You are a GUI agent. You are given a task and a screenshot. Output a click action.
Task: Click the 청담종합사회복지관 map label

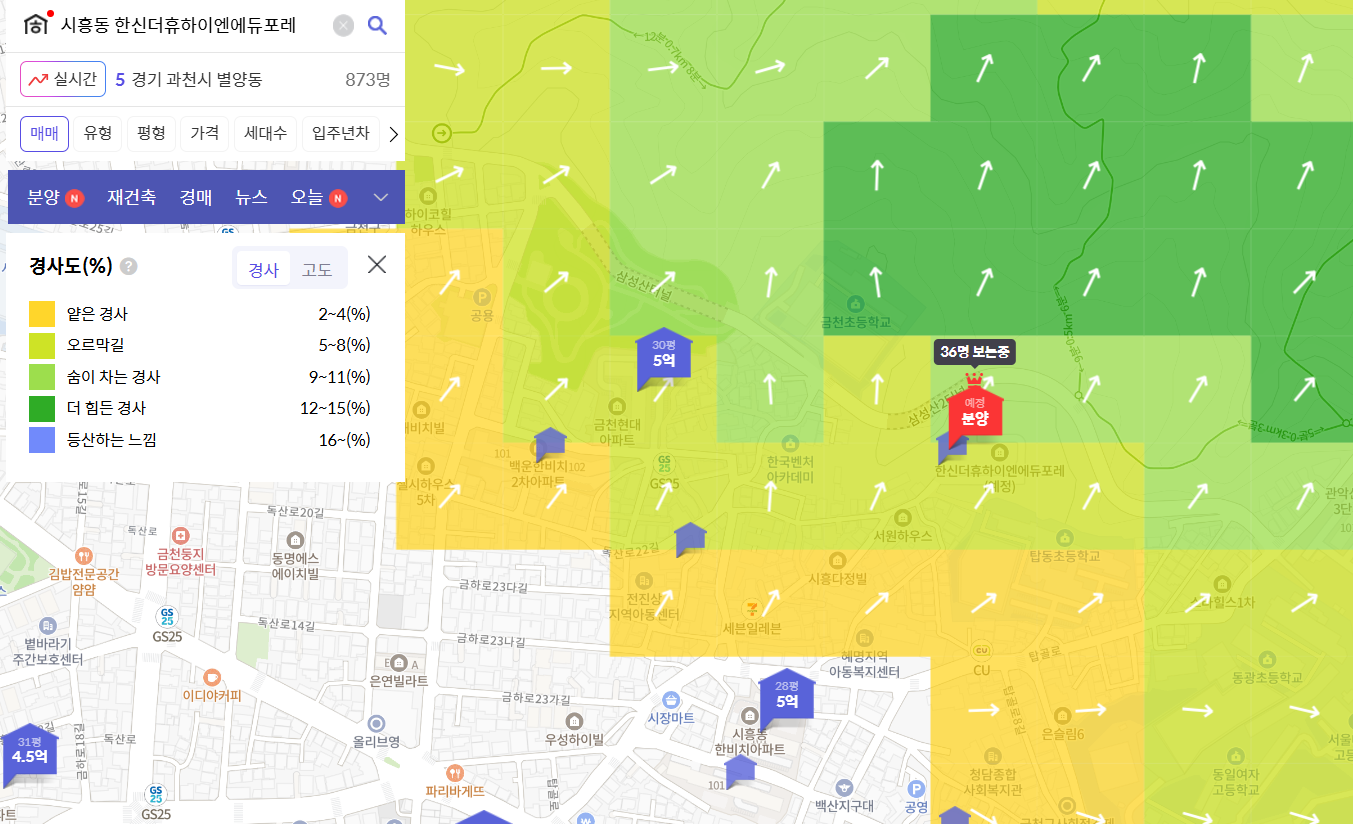click(993, 781)
